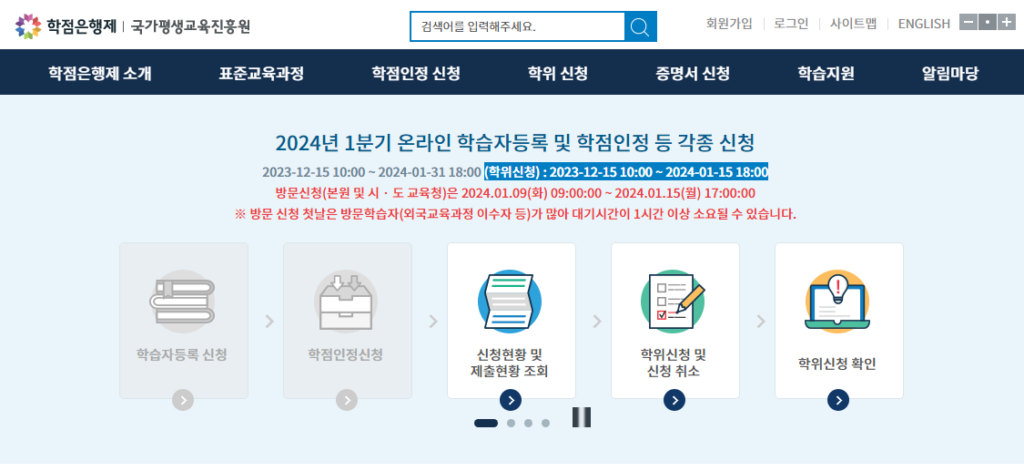Click the 학점은행제 logo

pyautogui.click(x=66, y=25)
